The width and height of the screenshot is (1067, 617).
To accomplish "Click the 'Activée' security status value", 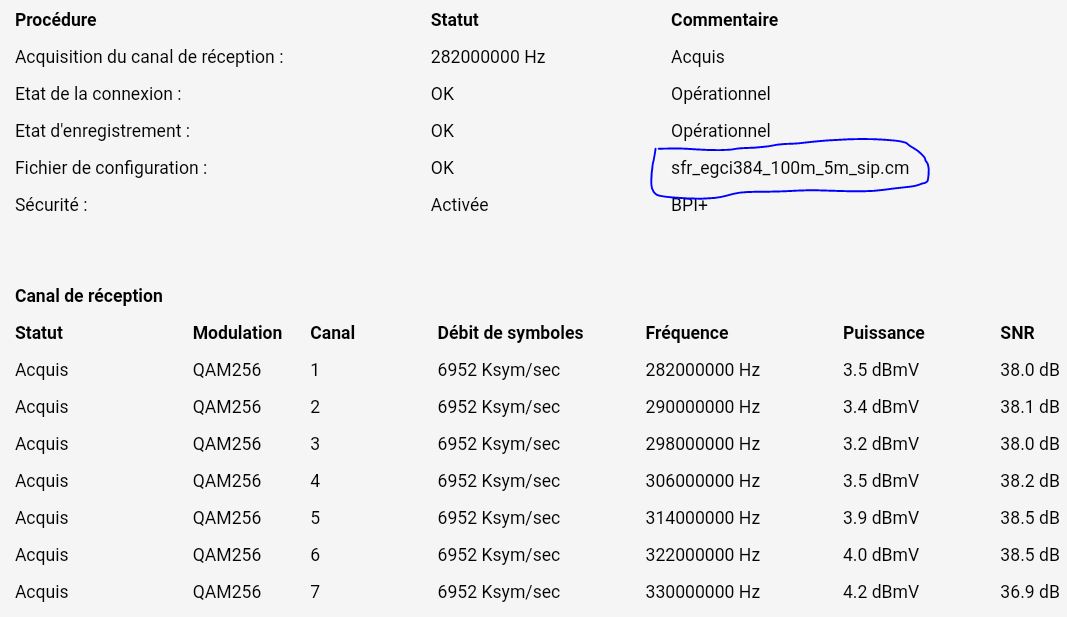I will [459, 205].
